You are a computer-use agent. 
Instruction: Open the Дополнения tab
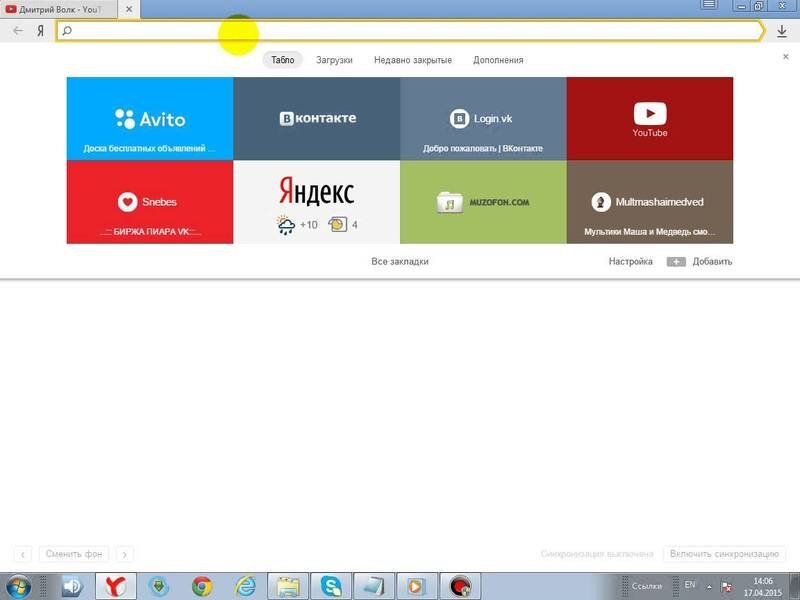click(498, 60)
